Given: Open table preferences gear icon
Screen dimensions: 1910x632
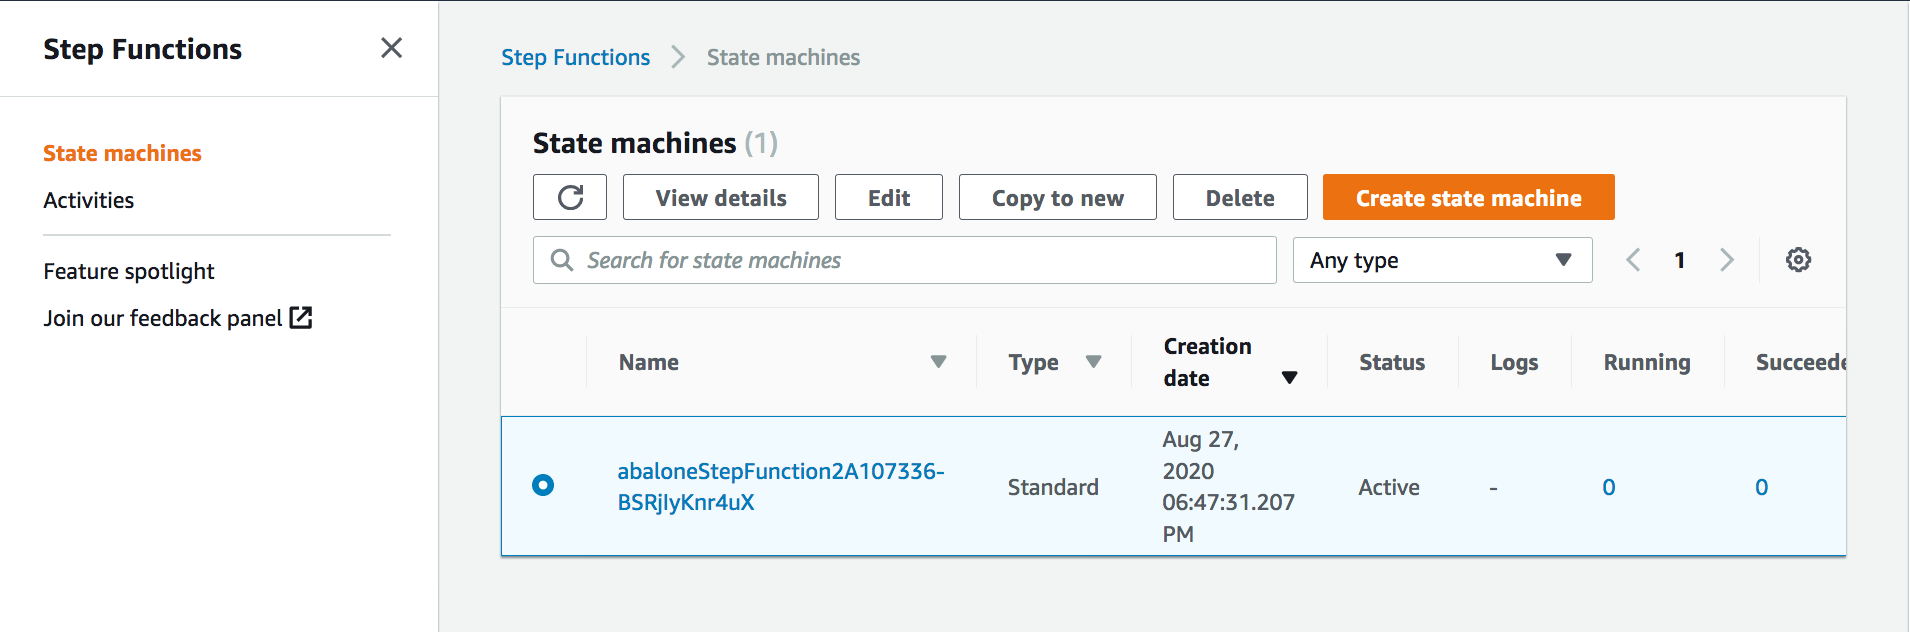Looking at the screenshot, I should point(1798,260).
